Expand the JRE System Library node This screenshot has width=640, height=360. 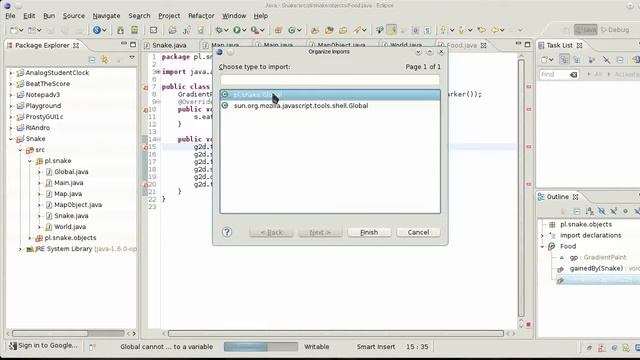[20, 249]
